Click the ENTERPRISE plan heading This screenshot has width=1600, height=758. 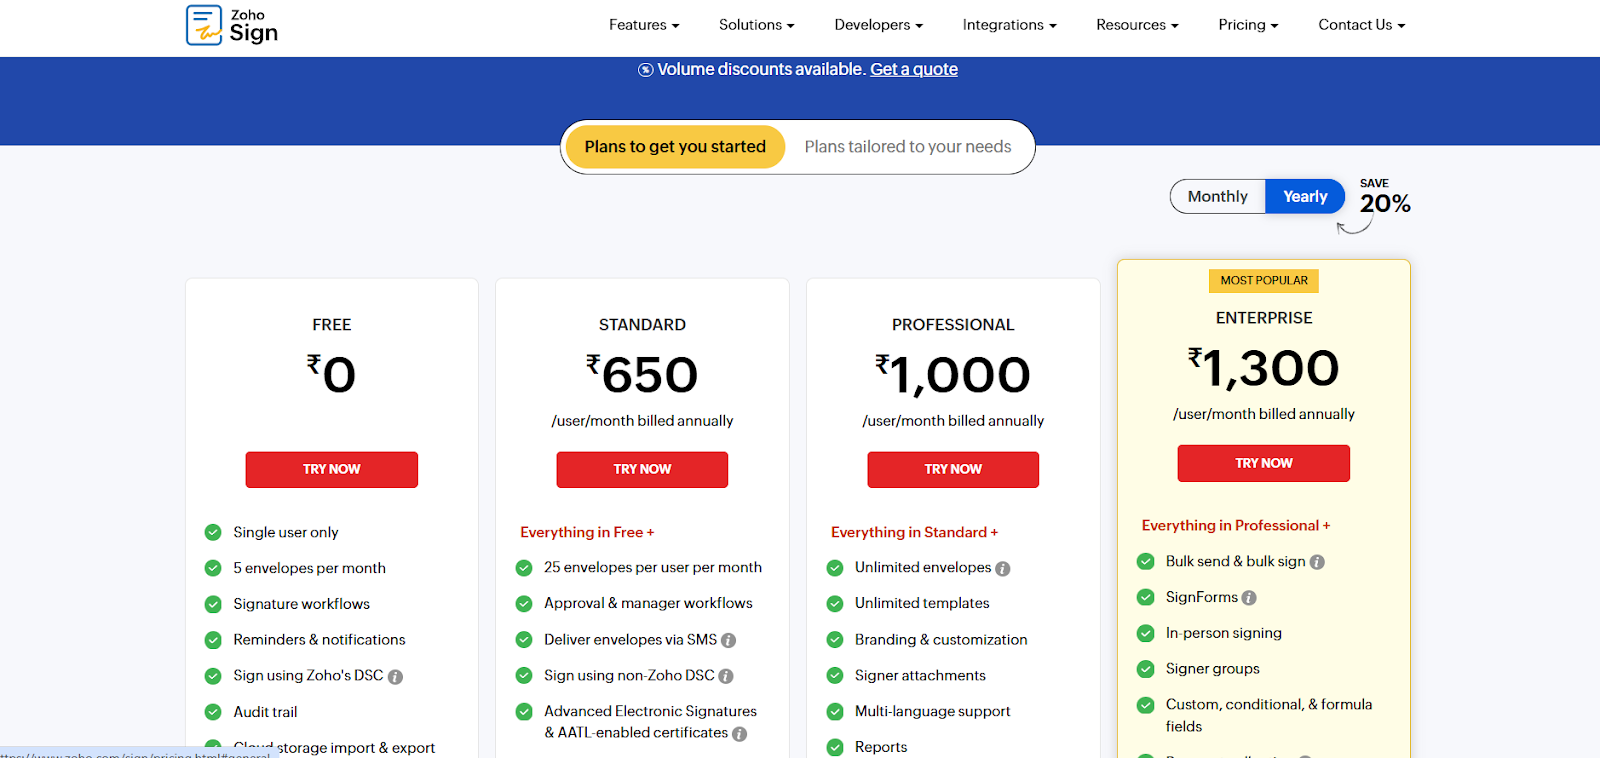1264,318
